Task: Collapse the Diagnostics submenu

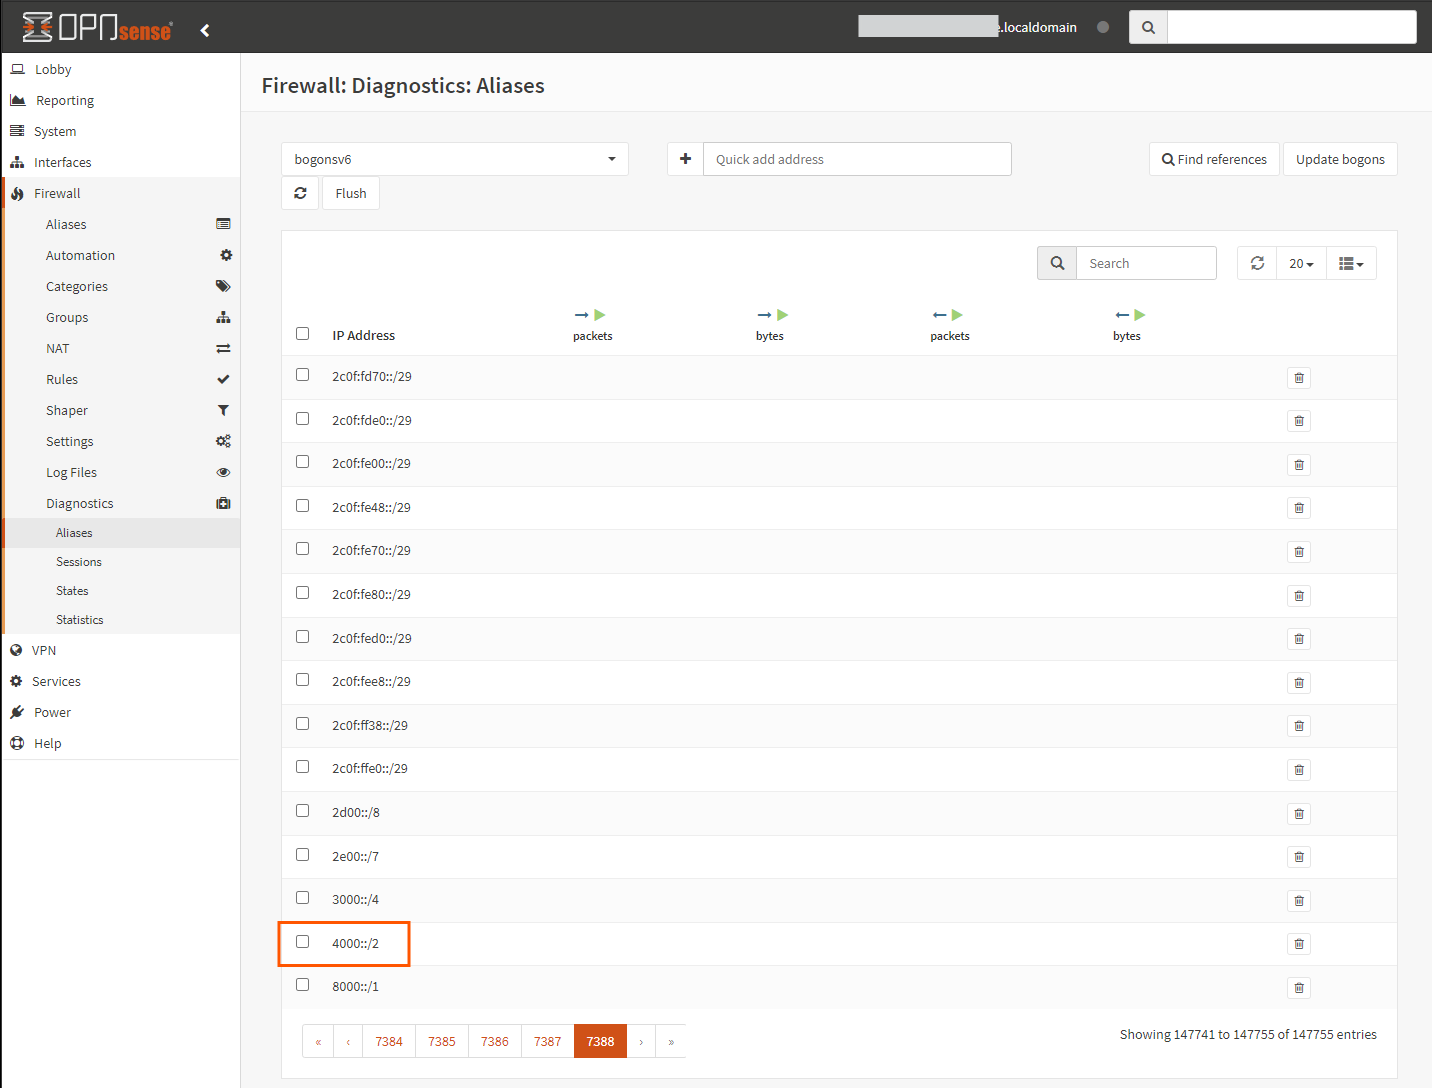Action: click(x=121, y=503)
